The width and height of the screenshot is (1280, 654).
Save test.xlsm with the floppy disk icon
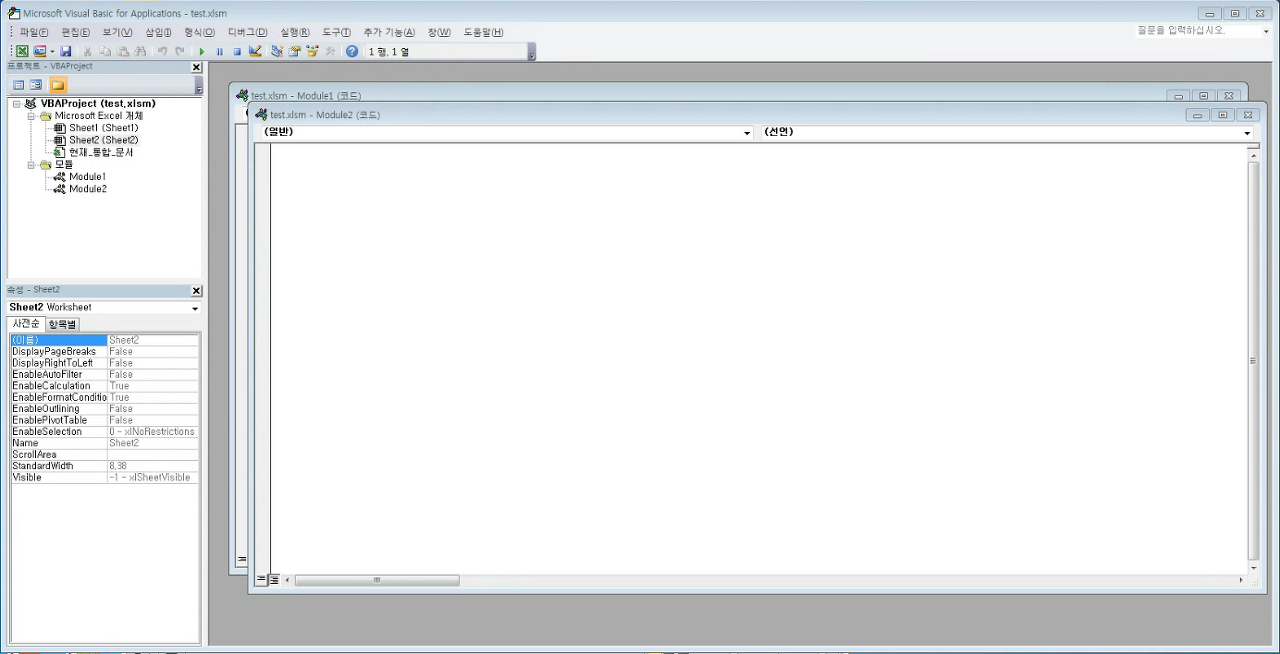pyautogui.click(x=66, y=51)
